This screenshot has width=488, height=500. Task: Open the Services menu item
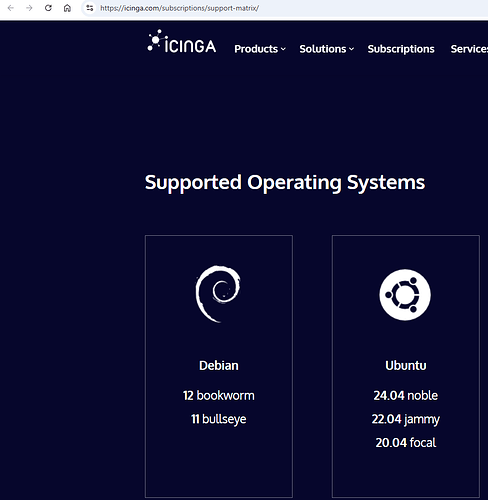469,49
